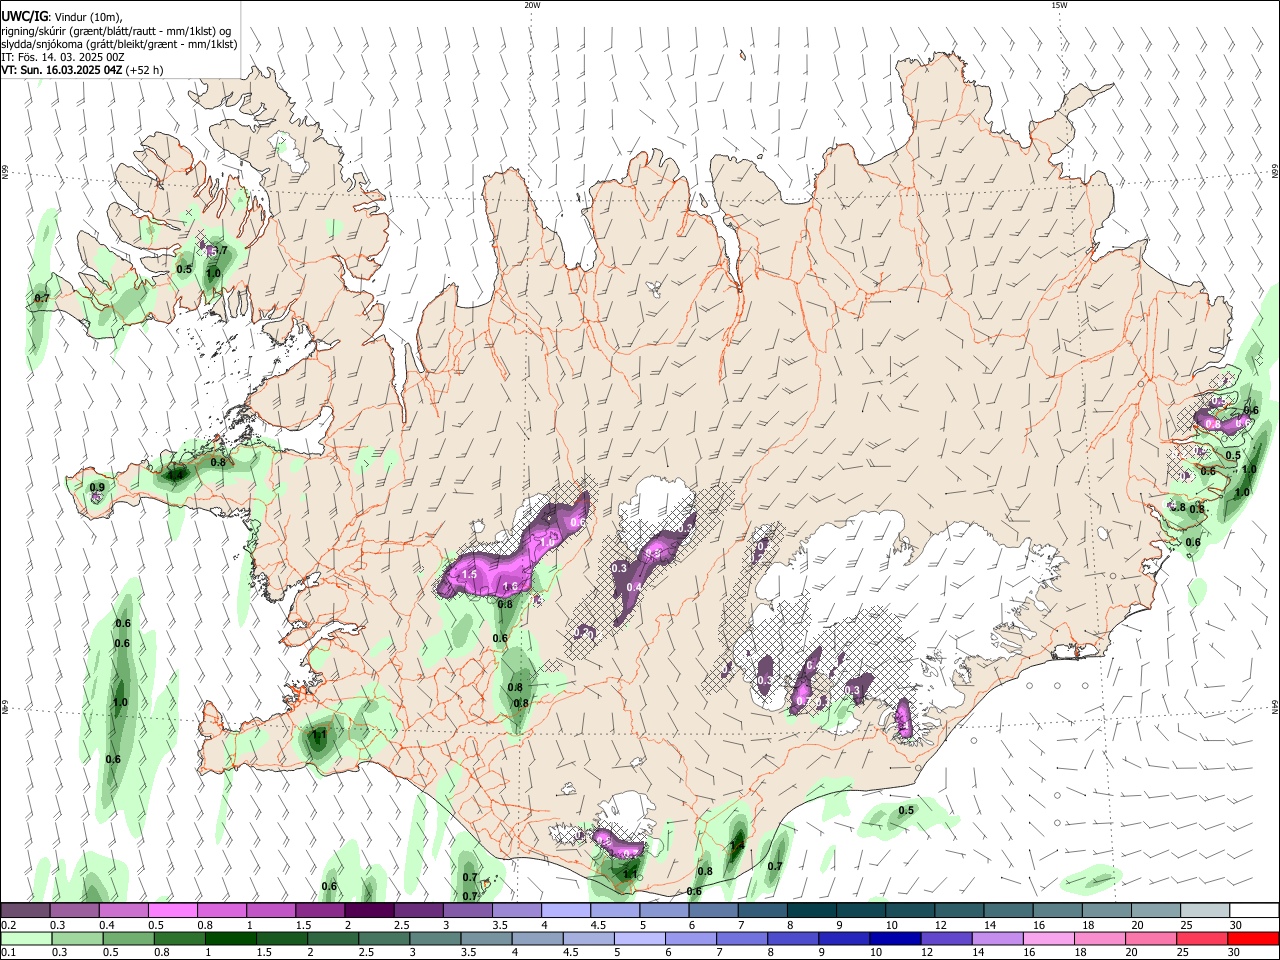Click the medium green 0.5 rain legend swatch
The height and width of the screenshot is (960, 1280).
pos(129,938)
